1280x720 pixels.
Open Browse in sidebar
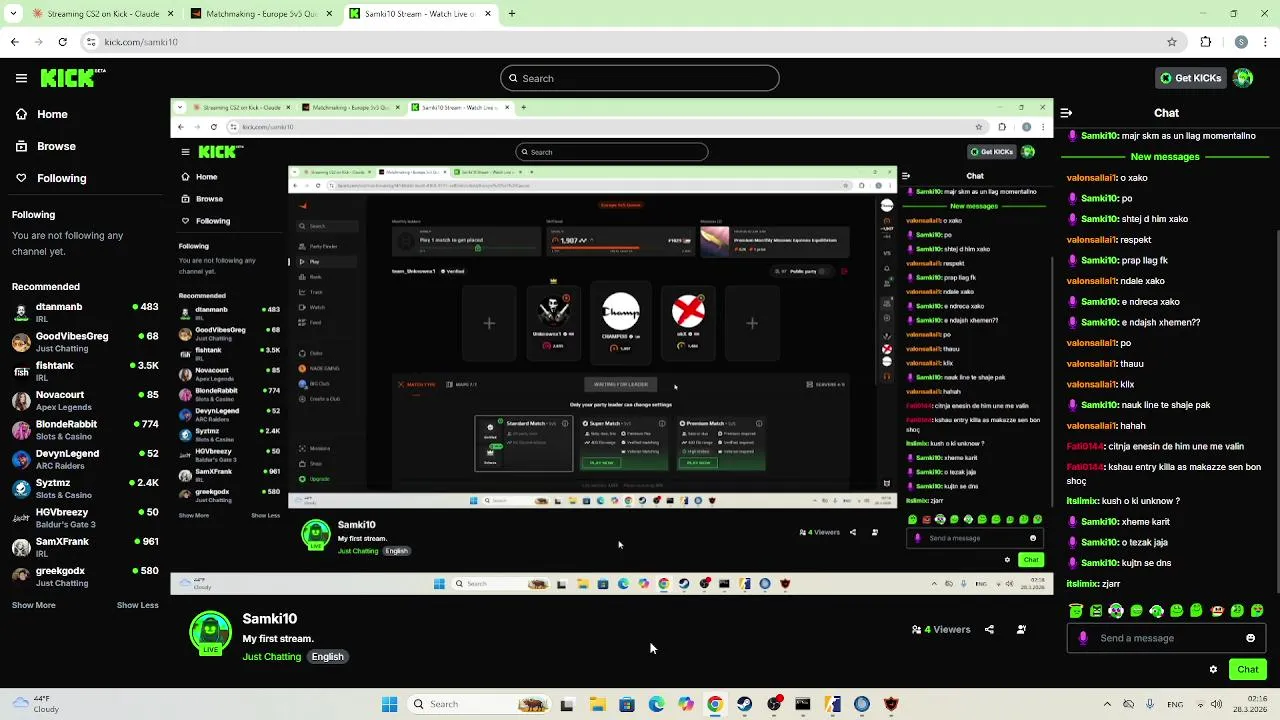click(45, 146)
